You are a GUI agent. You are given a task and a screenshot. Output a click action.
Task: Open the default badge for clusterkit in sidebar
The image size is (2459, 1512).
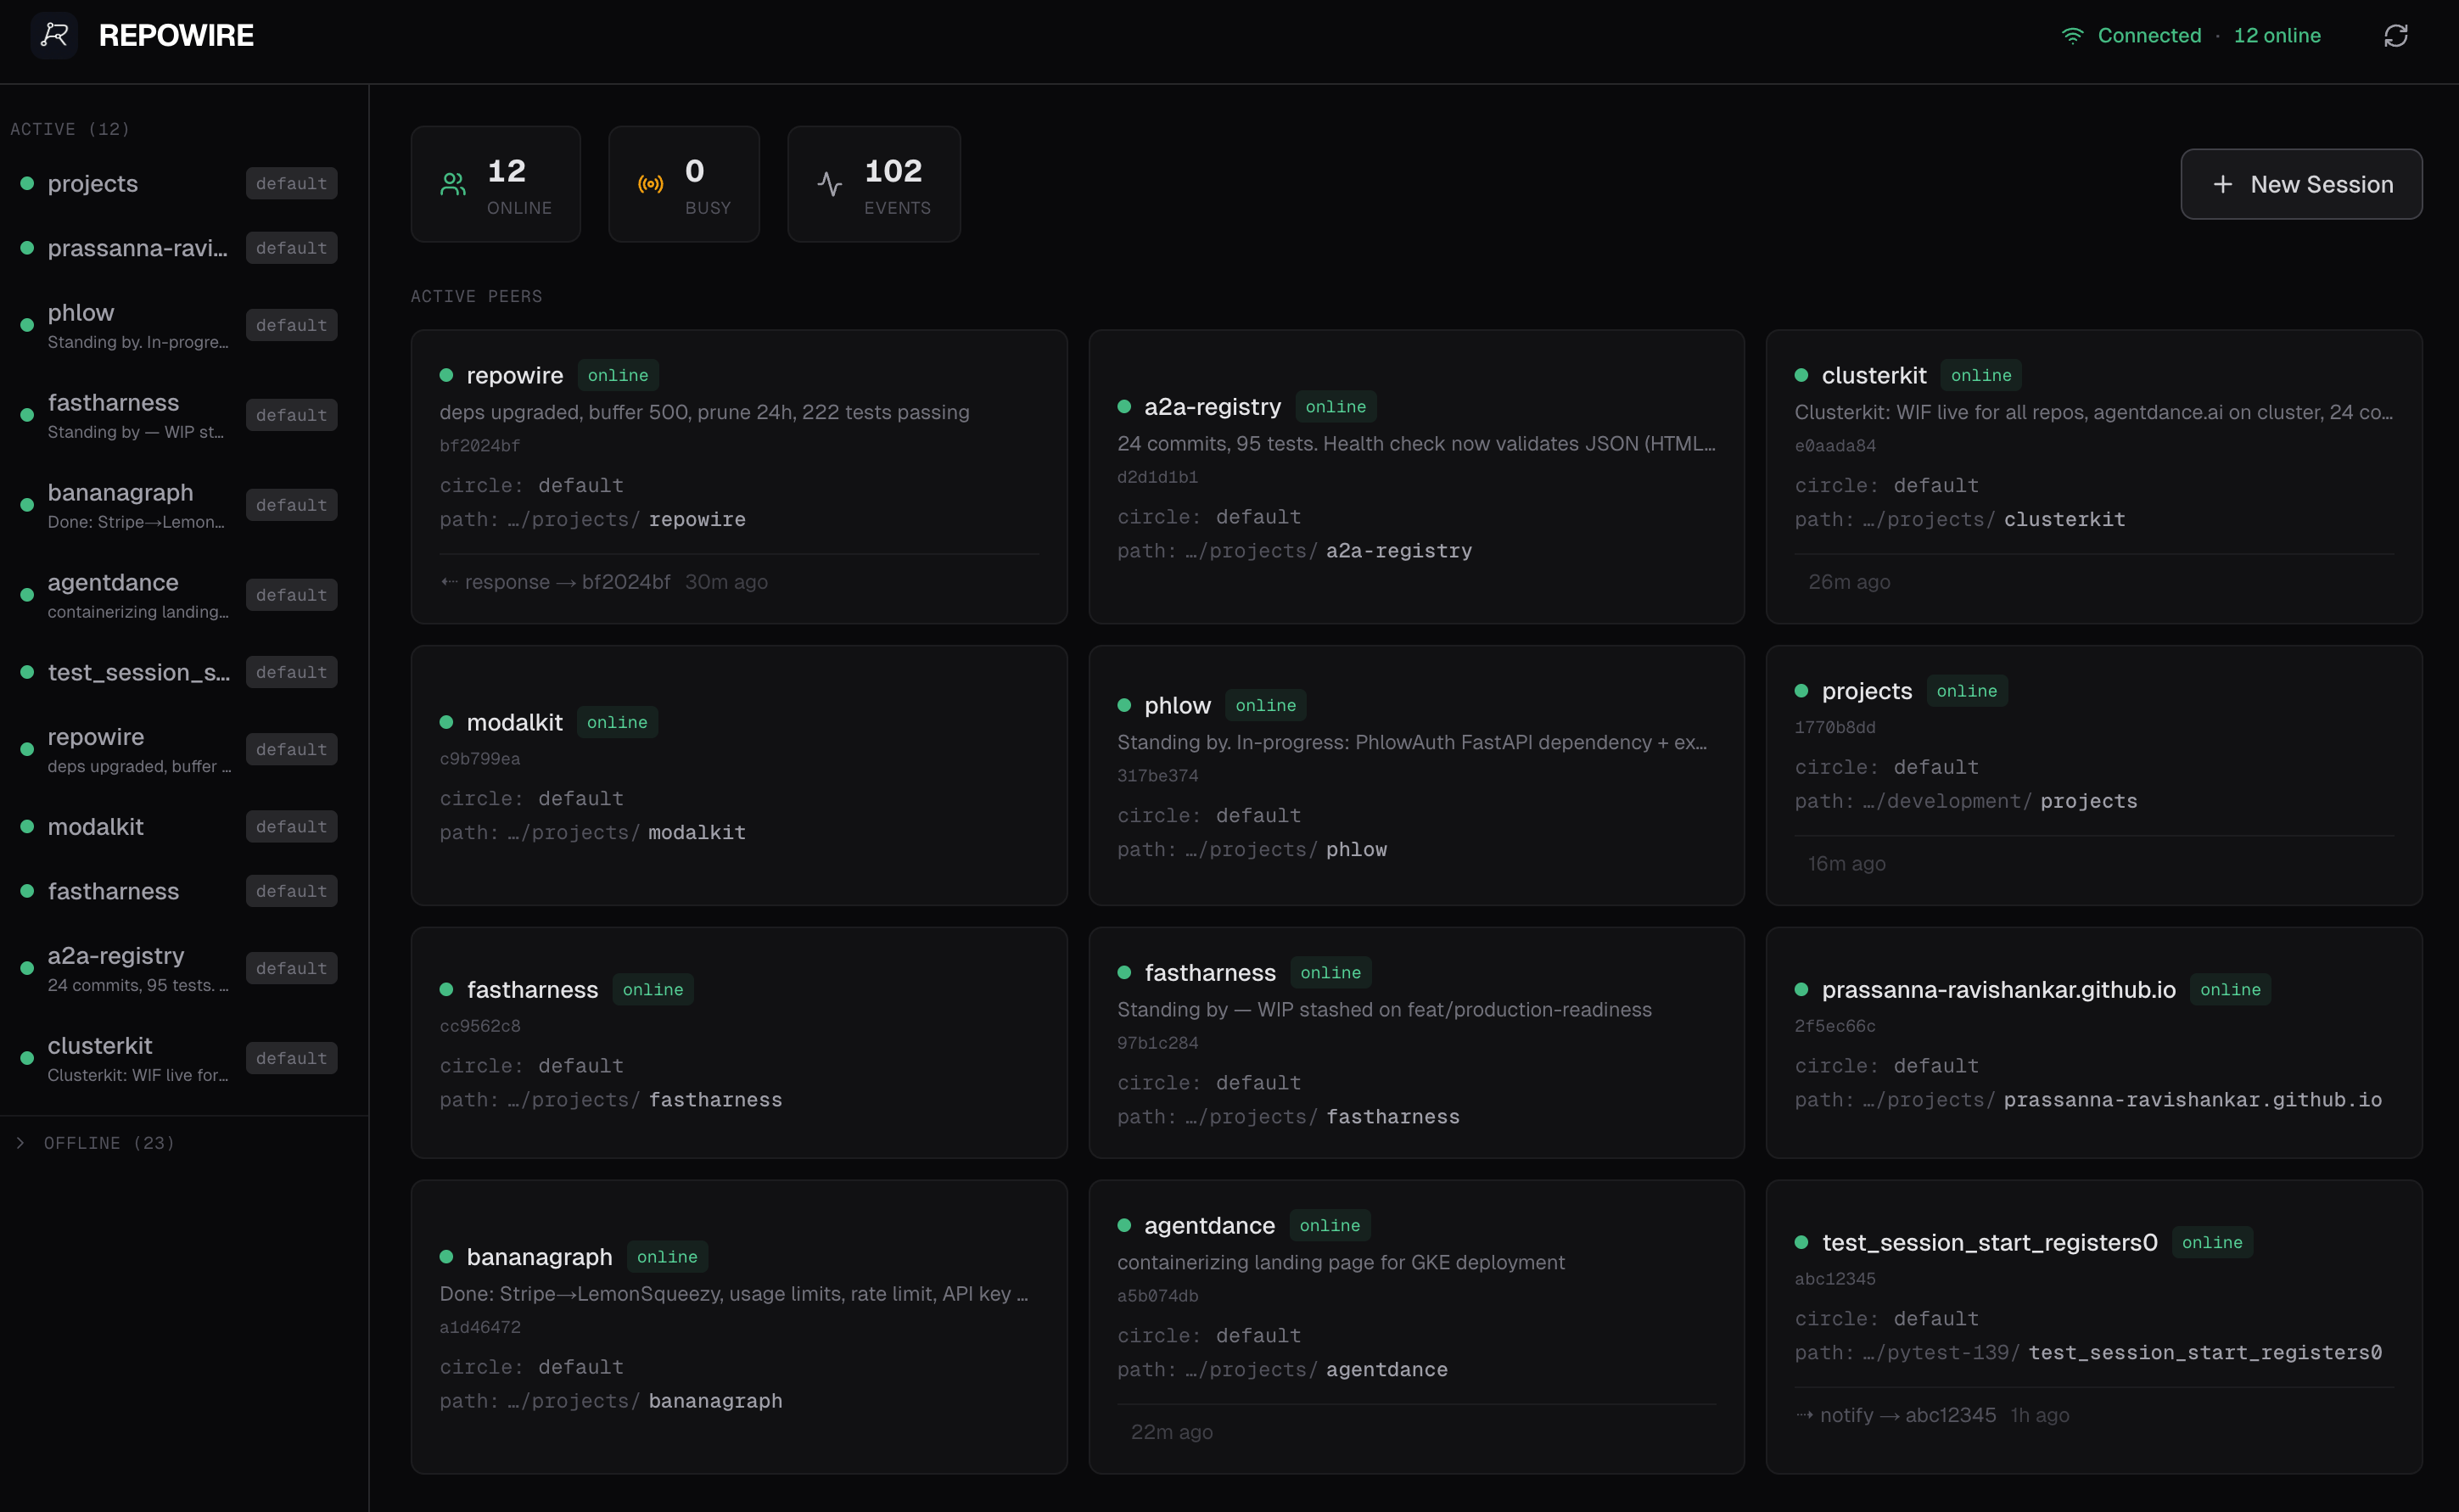pyautogui.click(x=291, y=1057)
